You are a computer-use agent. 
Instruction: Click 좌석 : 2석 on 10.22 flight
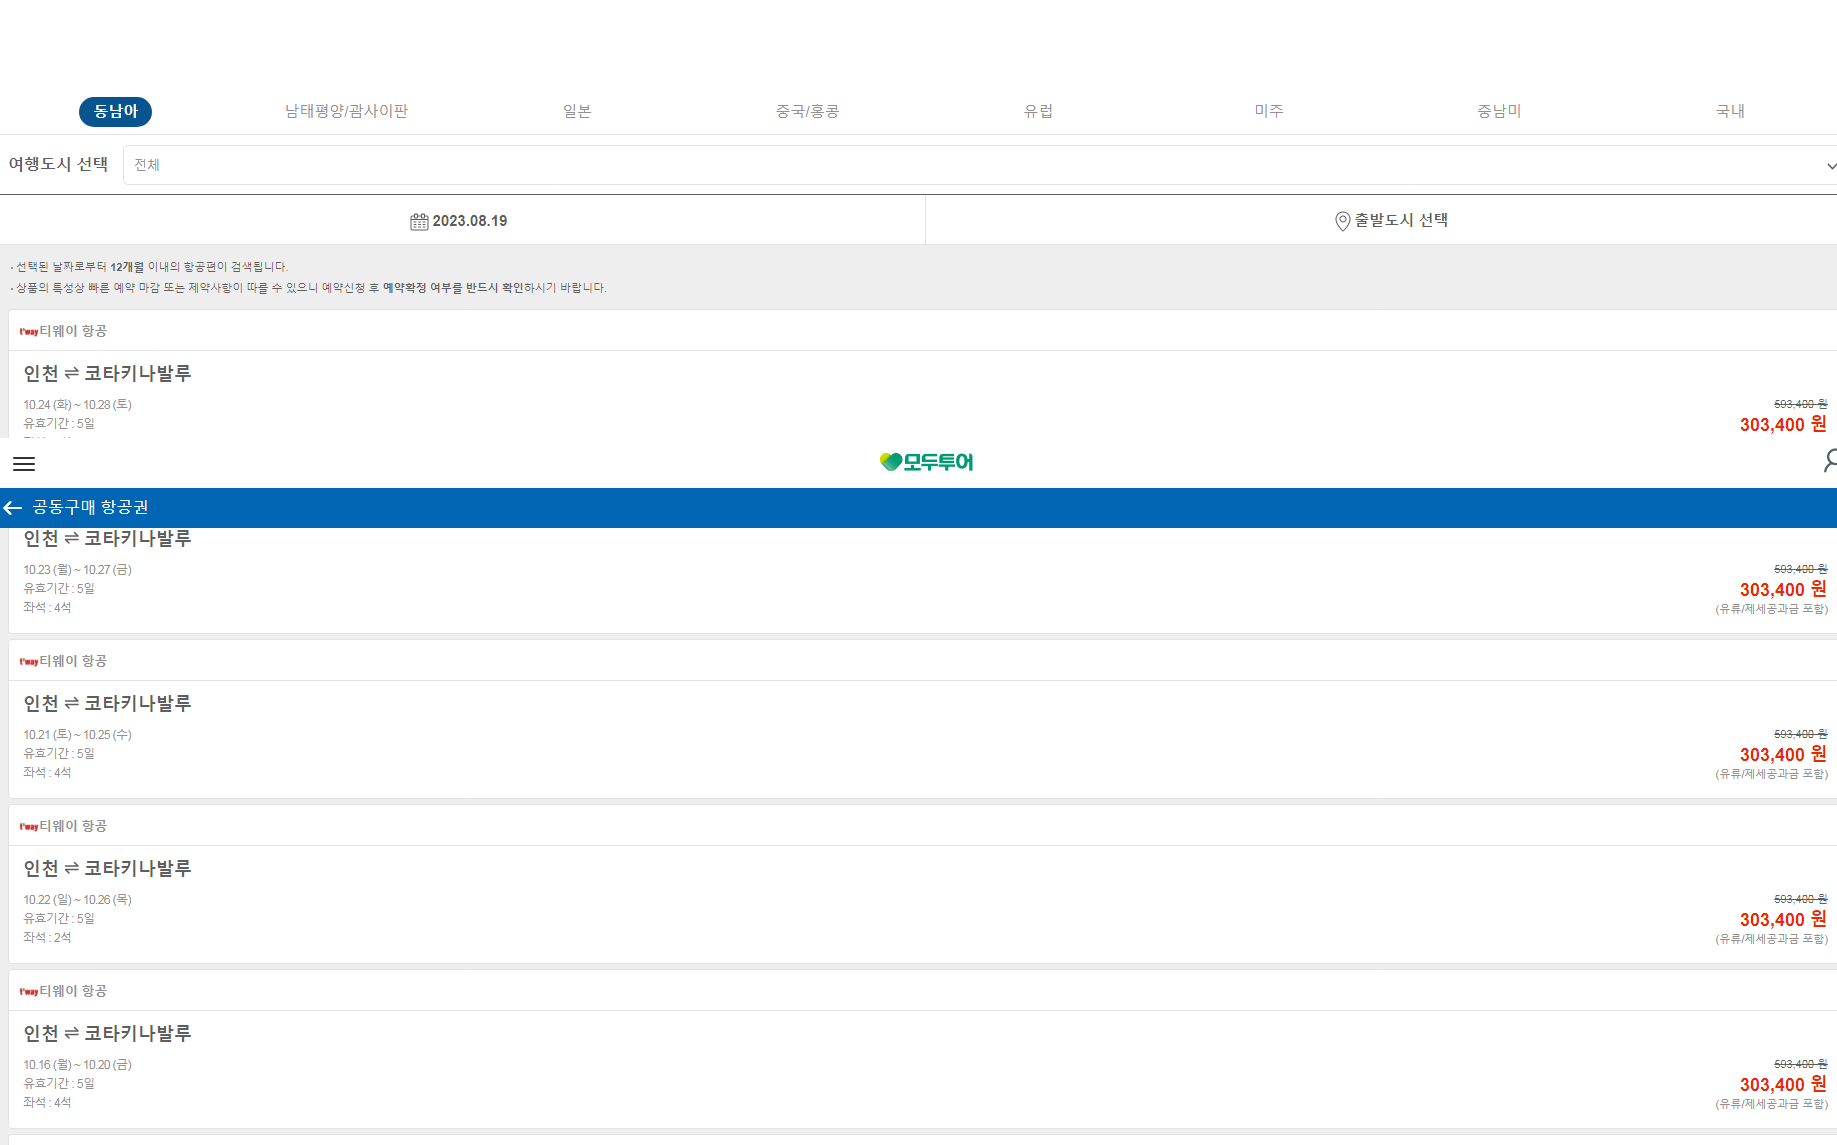47,937
